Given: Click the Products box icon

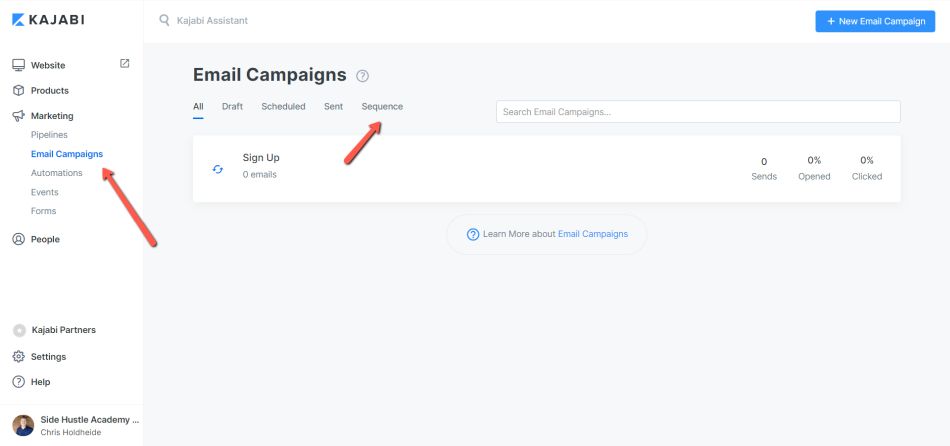Looking at the screenshot, I should point(19,90).
